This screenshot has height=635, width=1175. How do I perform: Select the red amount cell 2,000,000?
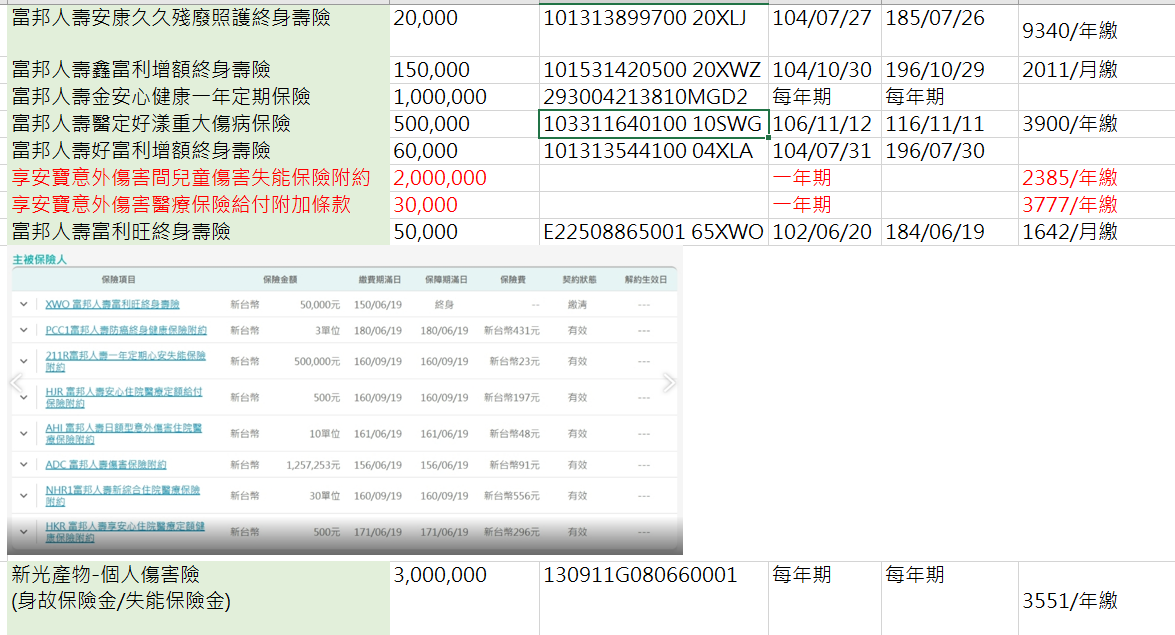465,178
